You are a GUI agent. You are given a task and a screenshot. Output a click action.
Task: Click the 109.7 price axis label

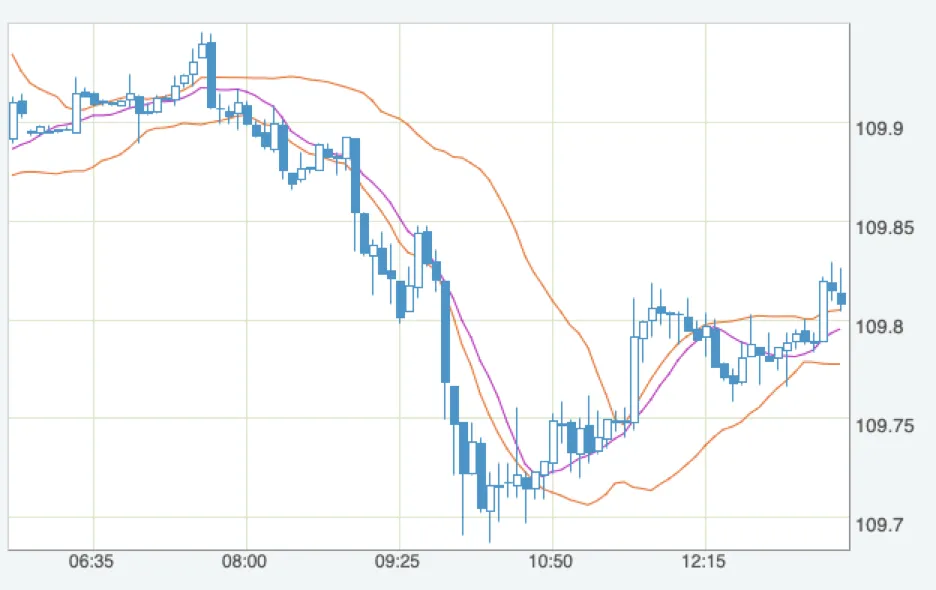[879, 525]
